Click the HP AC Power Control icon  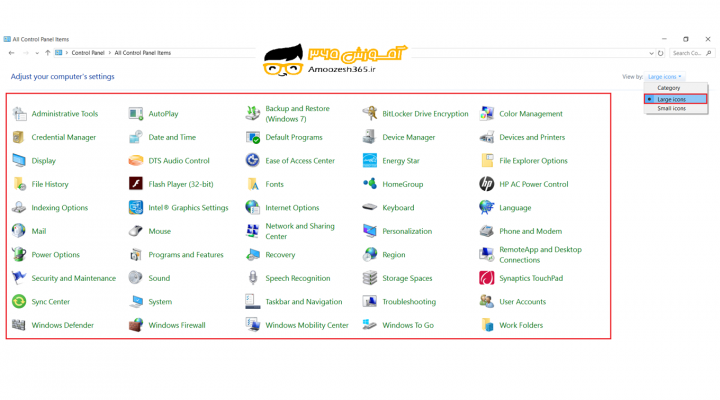pos(487,184)
